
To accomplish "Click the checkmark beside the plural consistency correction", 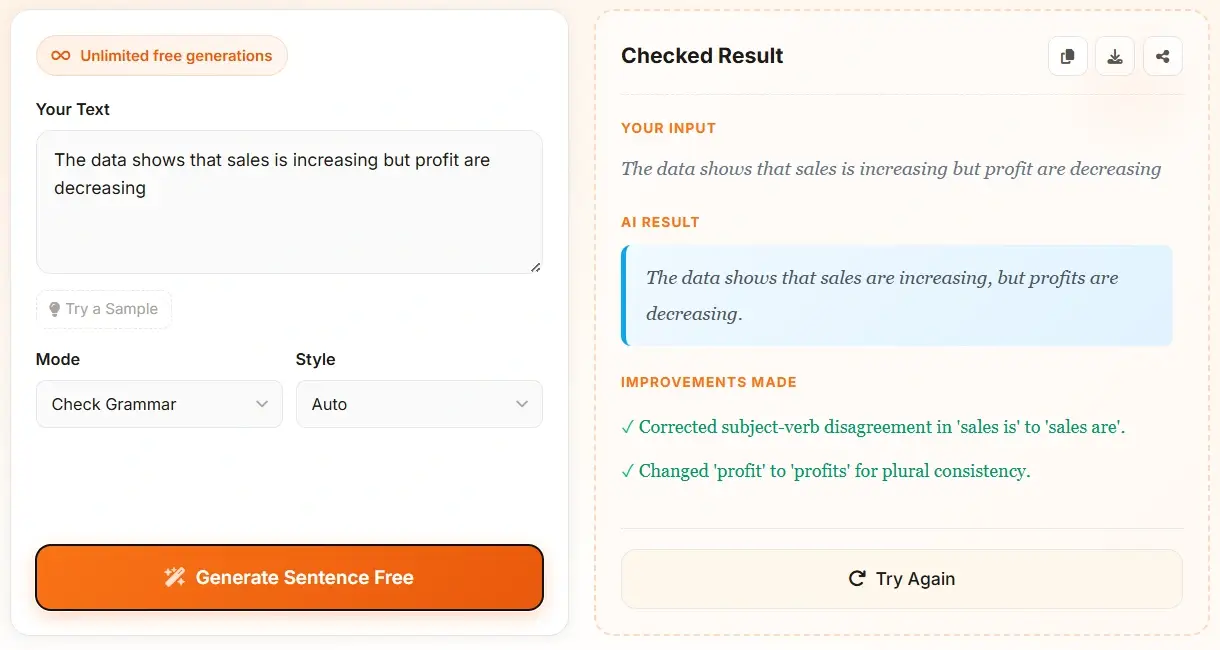I will (629, 470).
